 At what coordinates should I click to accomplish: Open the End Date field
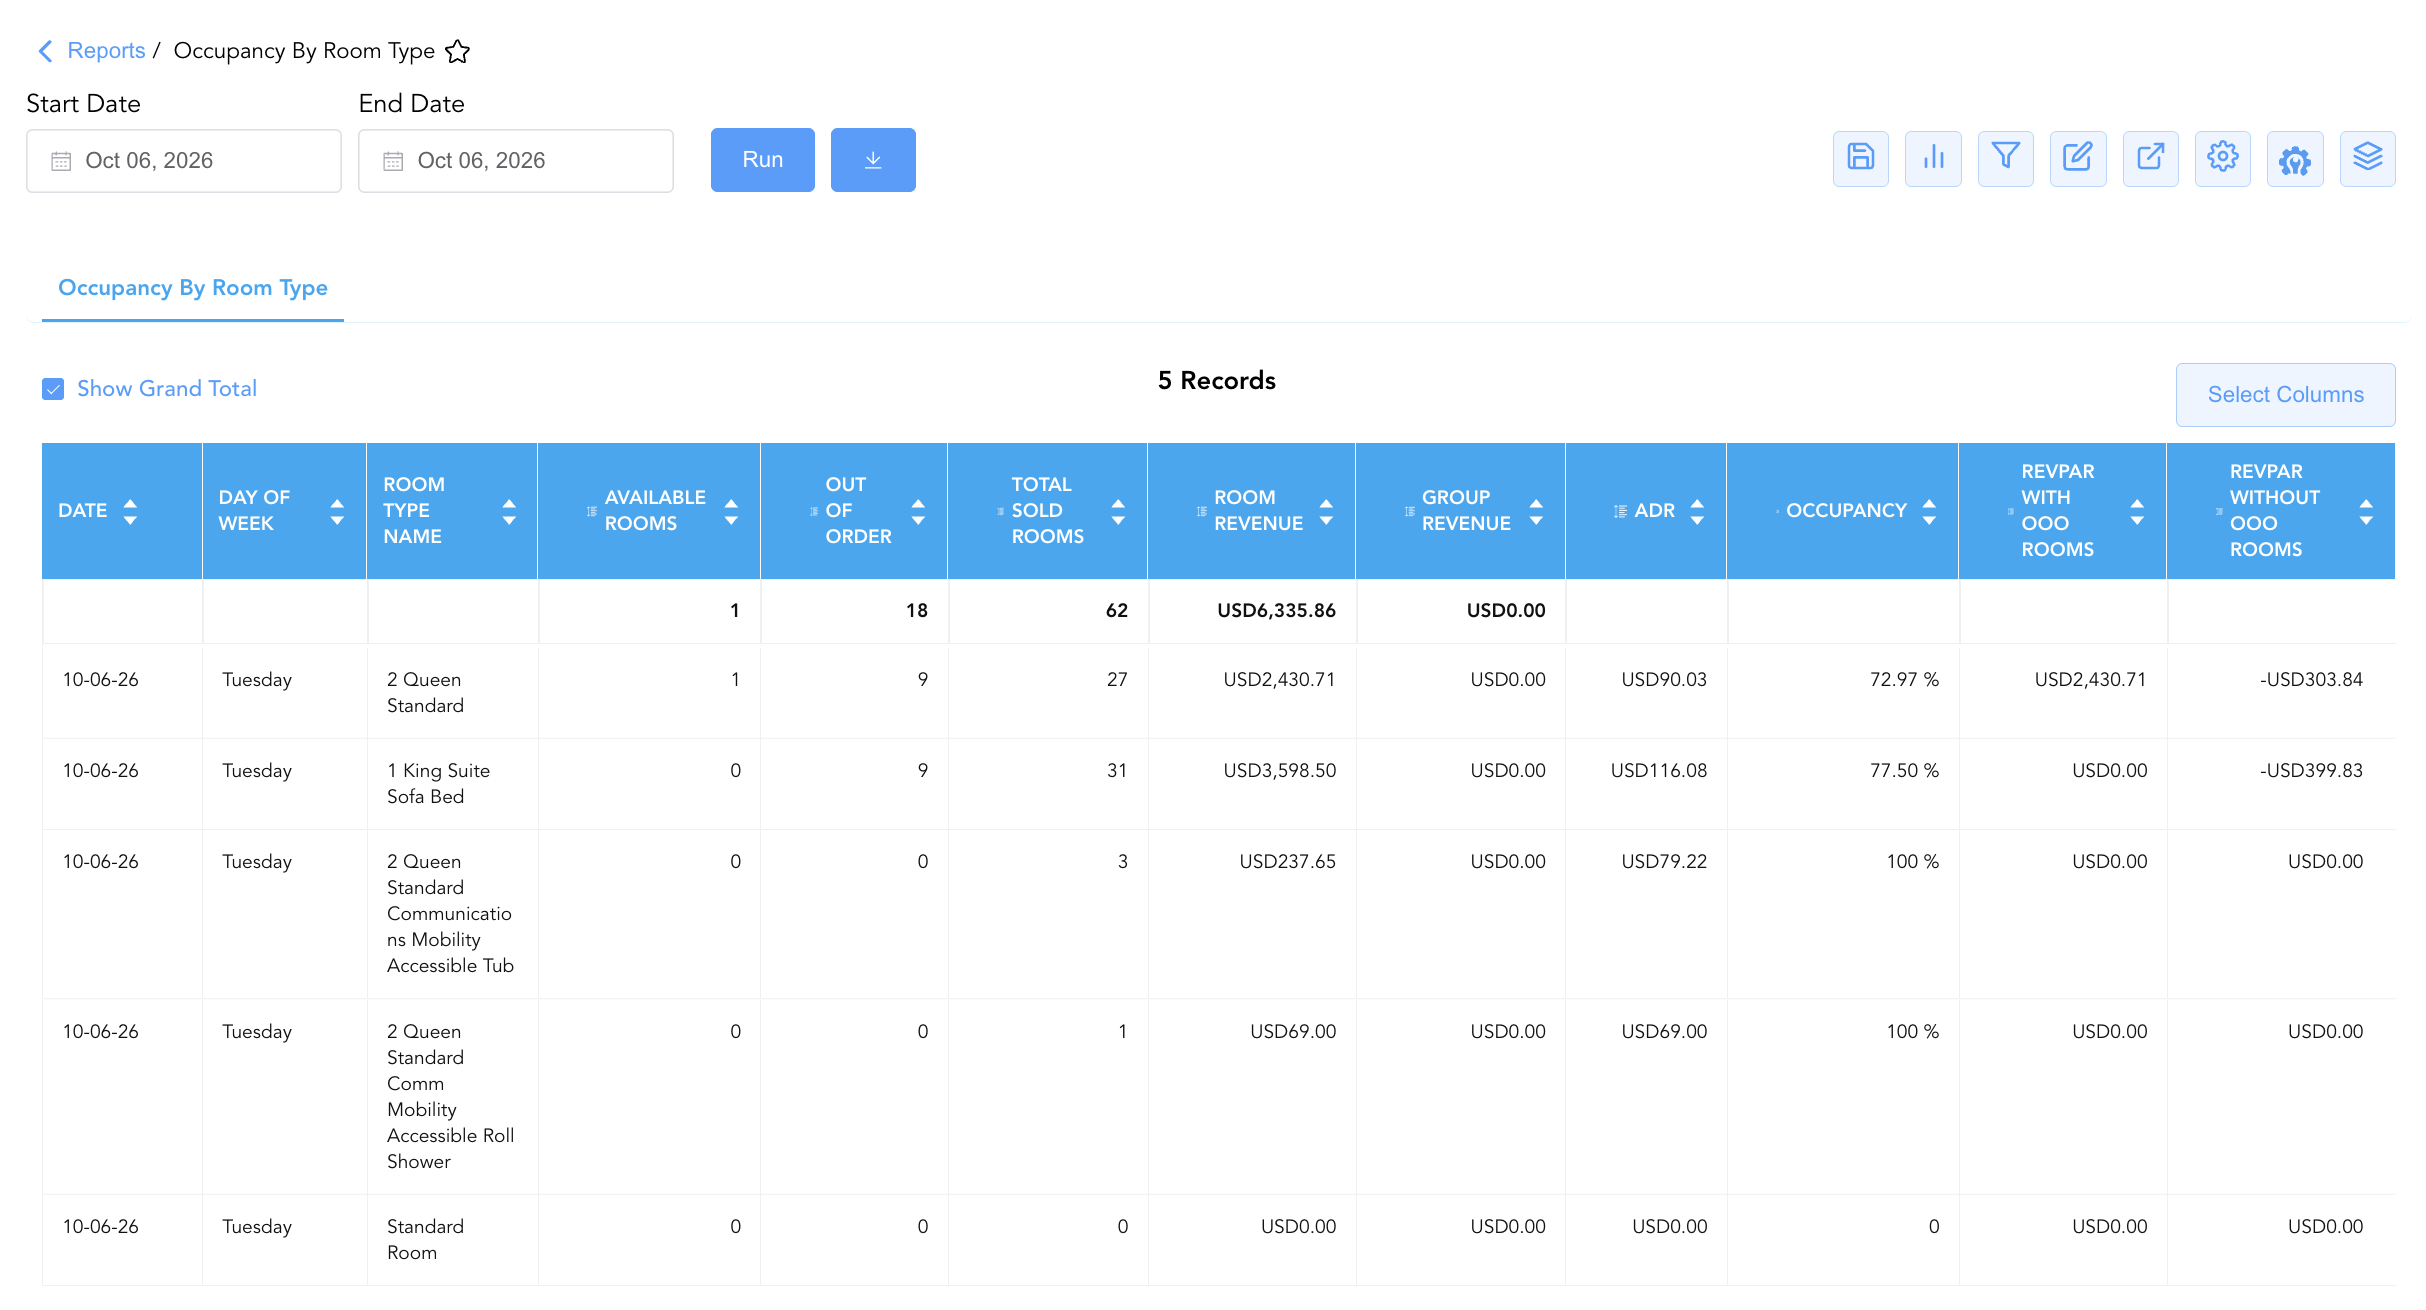[x=516, y=161]
